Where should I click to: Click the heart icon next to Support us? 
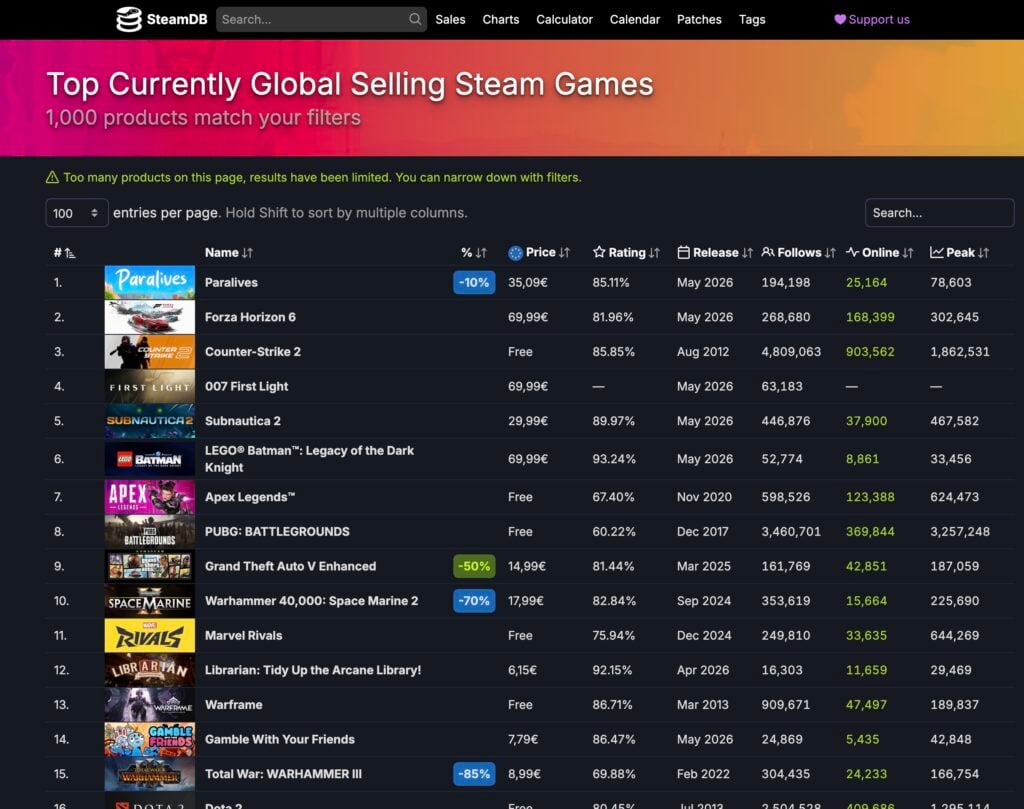click(840, 20)
